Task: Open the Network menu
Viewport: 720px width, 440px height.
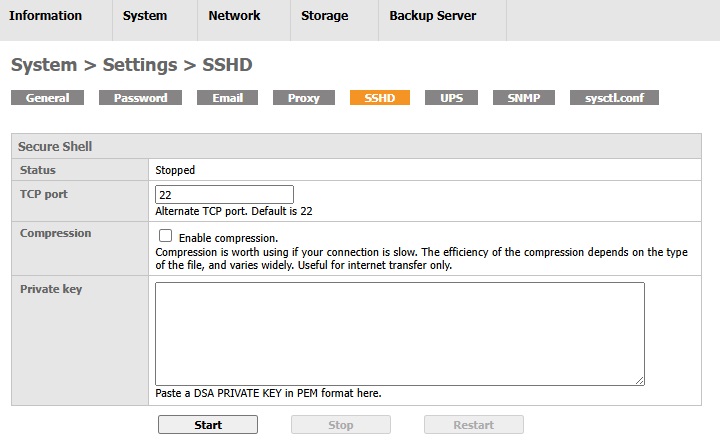Action: (234, 16)
